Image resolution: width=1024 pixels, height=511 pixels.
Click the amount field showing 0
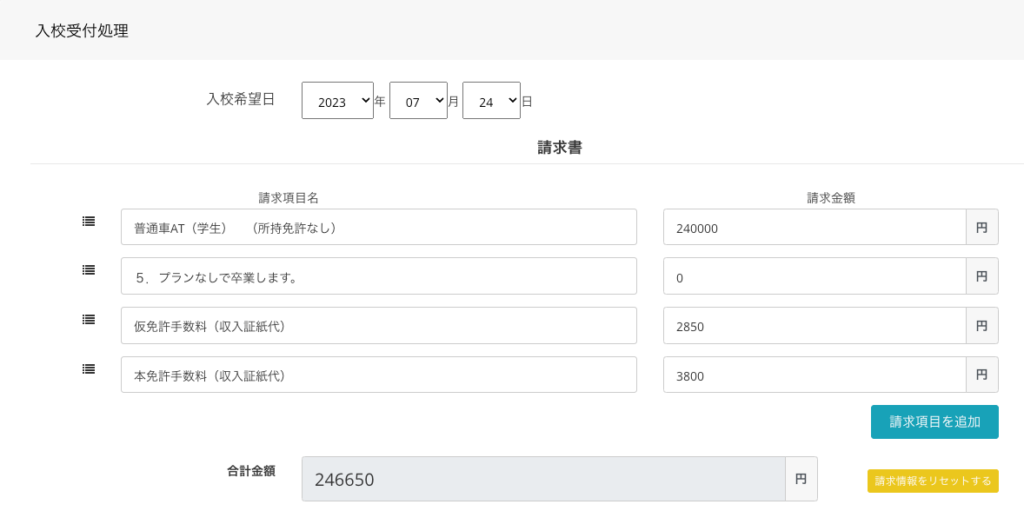click(814, 276)
